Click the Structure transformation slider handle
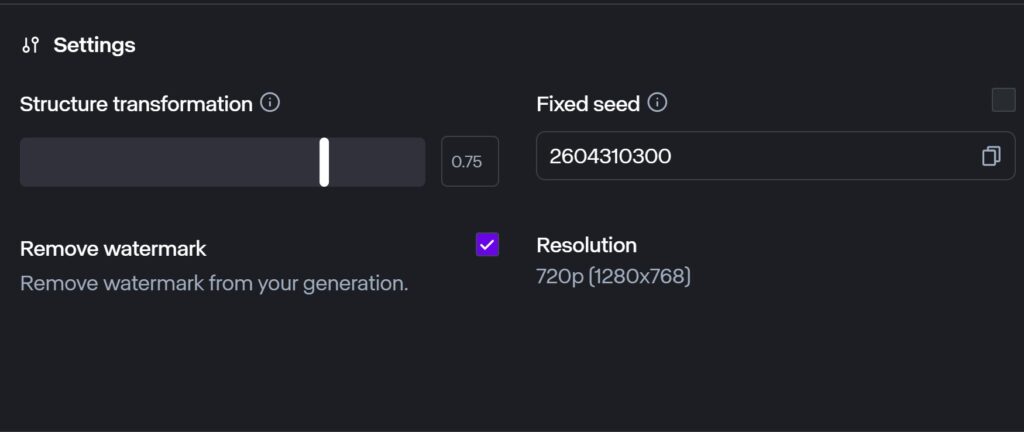The image size is (1024, 432). 324,162
